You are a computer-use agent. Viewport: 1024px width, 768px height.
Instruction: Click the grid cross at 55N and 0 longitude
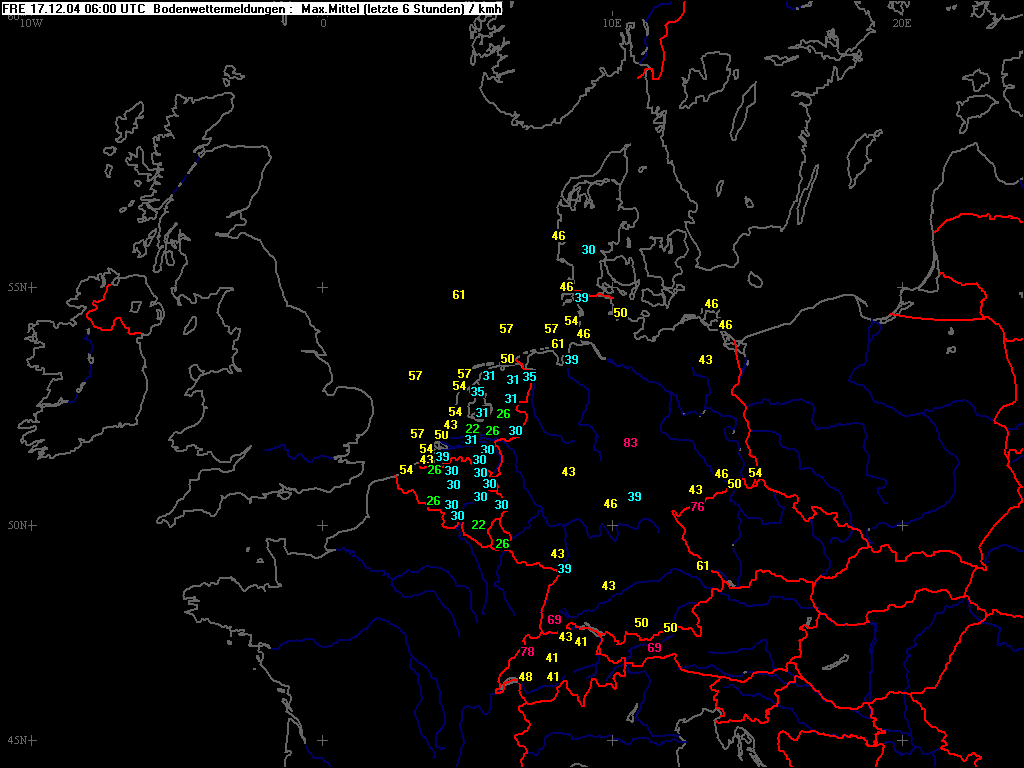323,287
